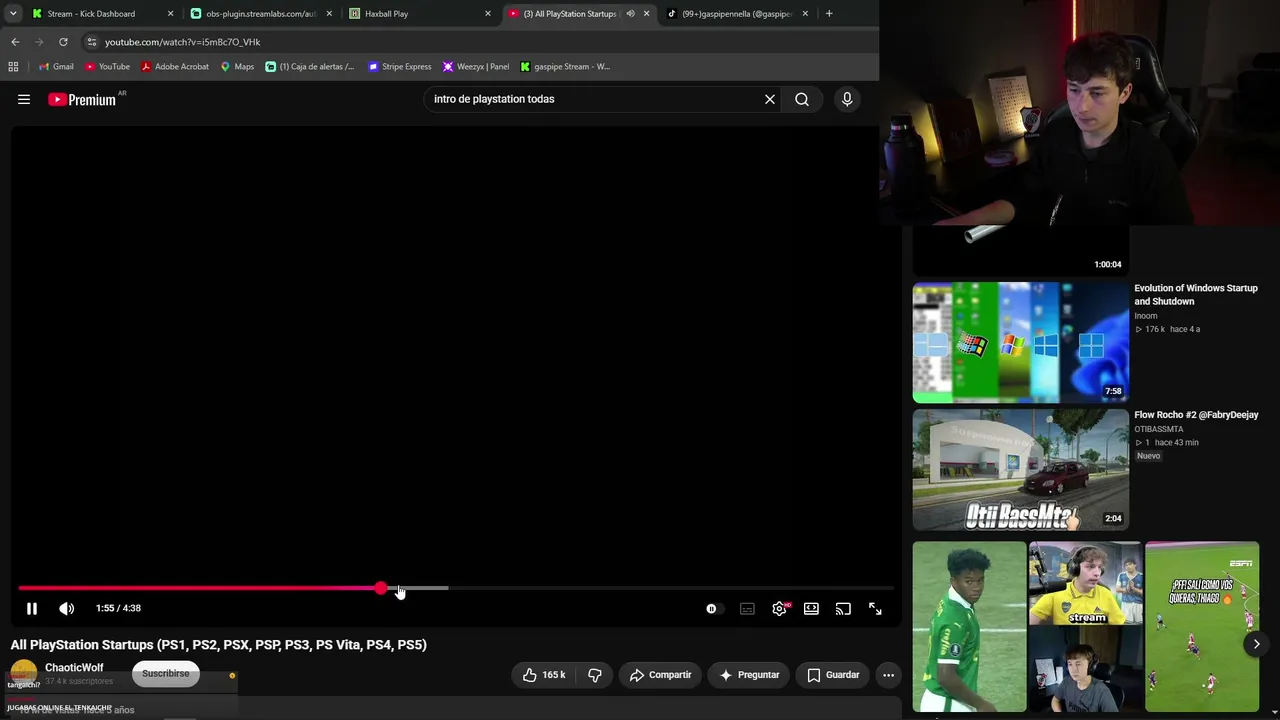Go to YouTube Premium home logo
The height and width of the screenshot is (720, 1280).
pos(82,99)
